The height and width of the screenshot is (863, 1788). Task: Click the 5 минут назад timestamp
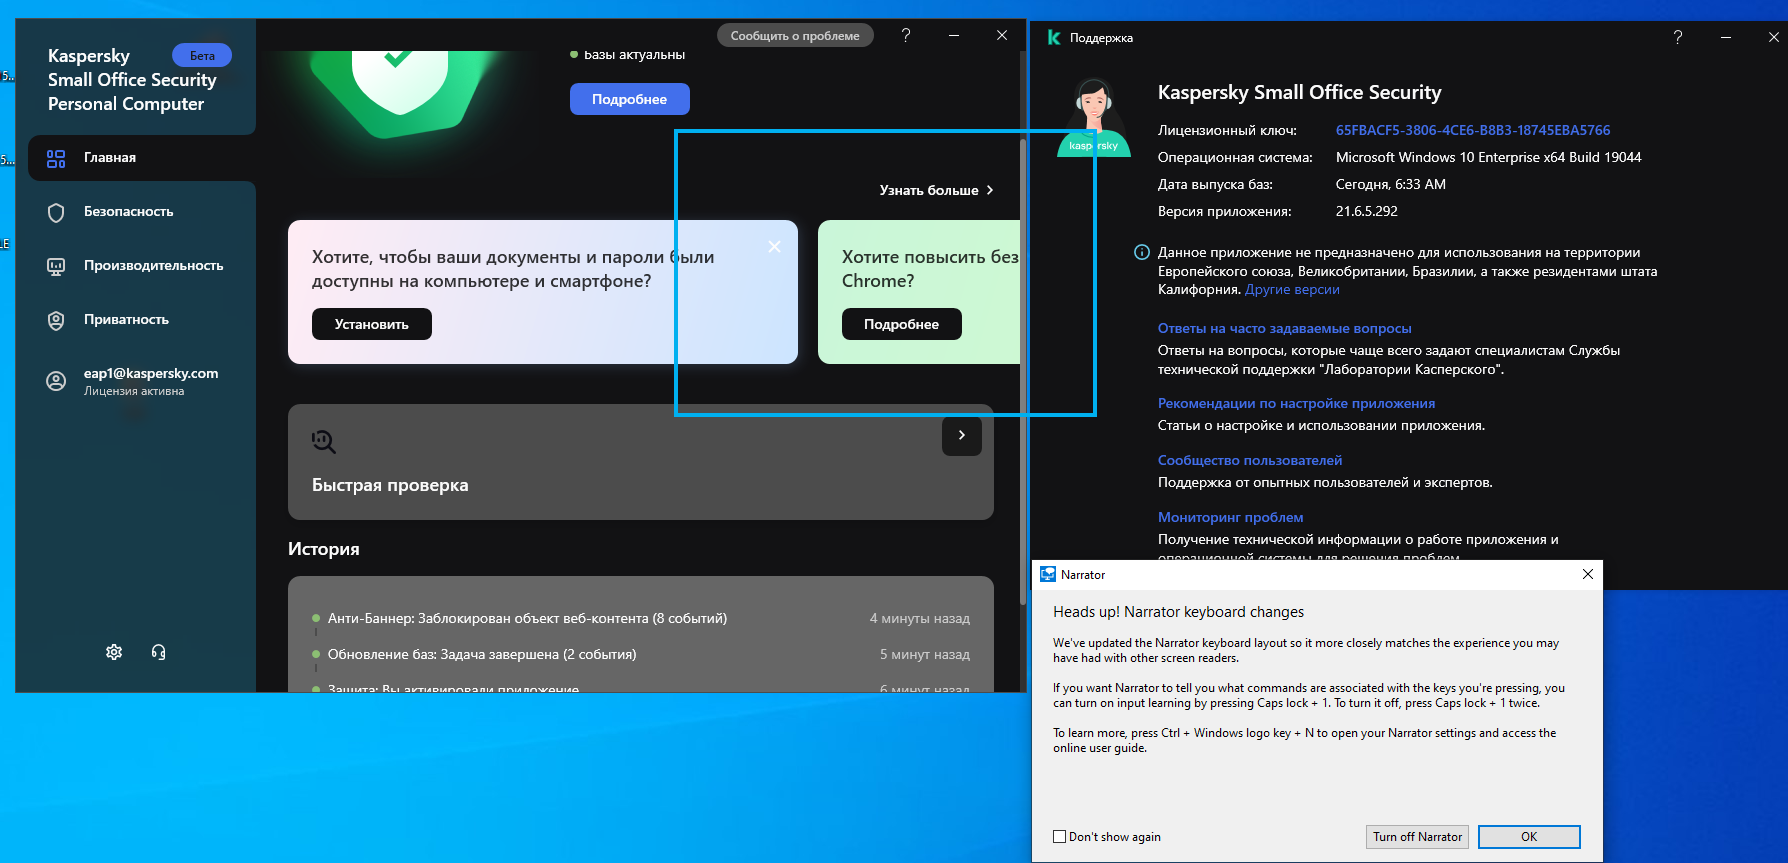pos(925,655)
